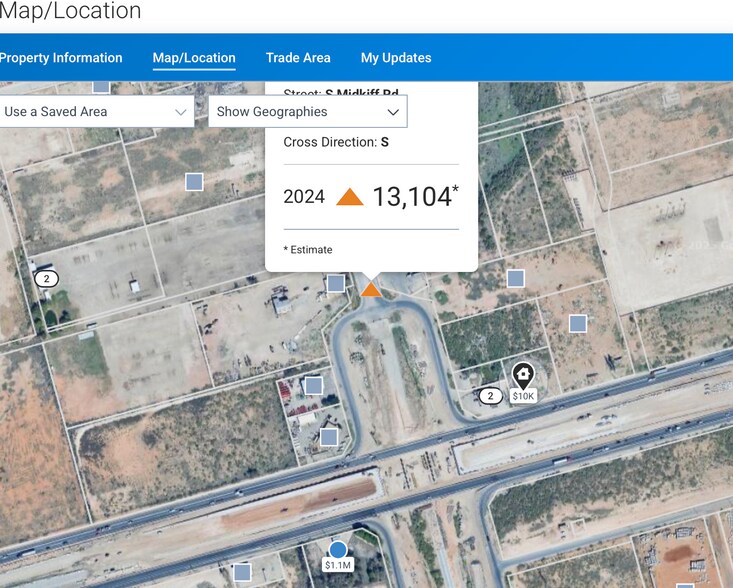Open the $1.1M price label
The width and height of the screenshot is (733, 588).
[x=338, y=565]
